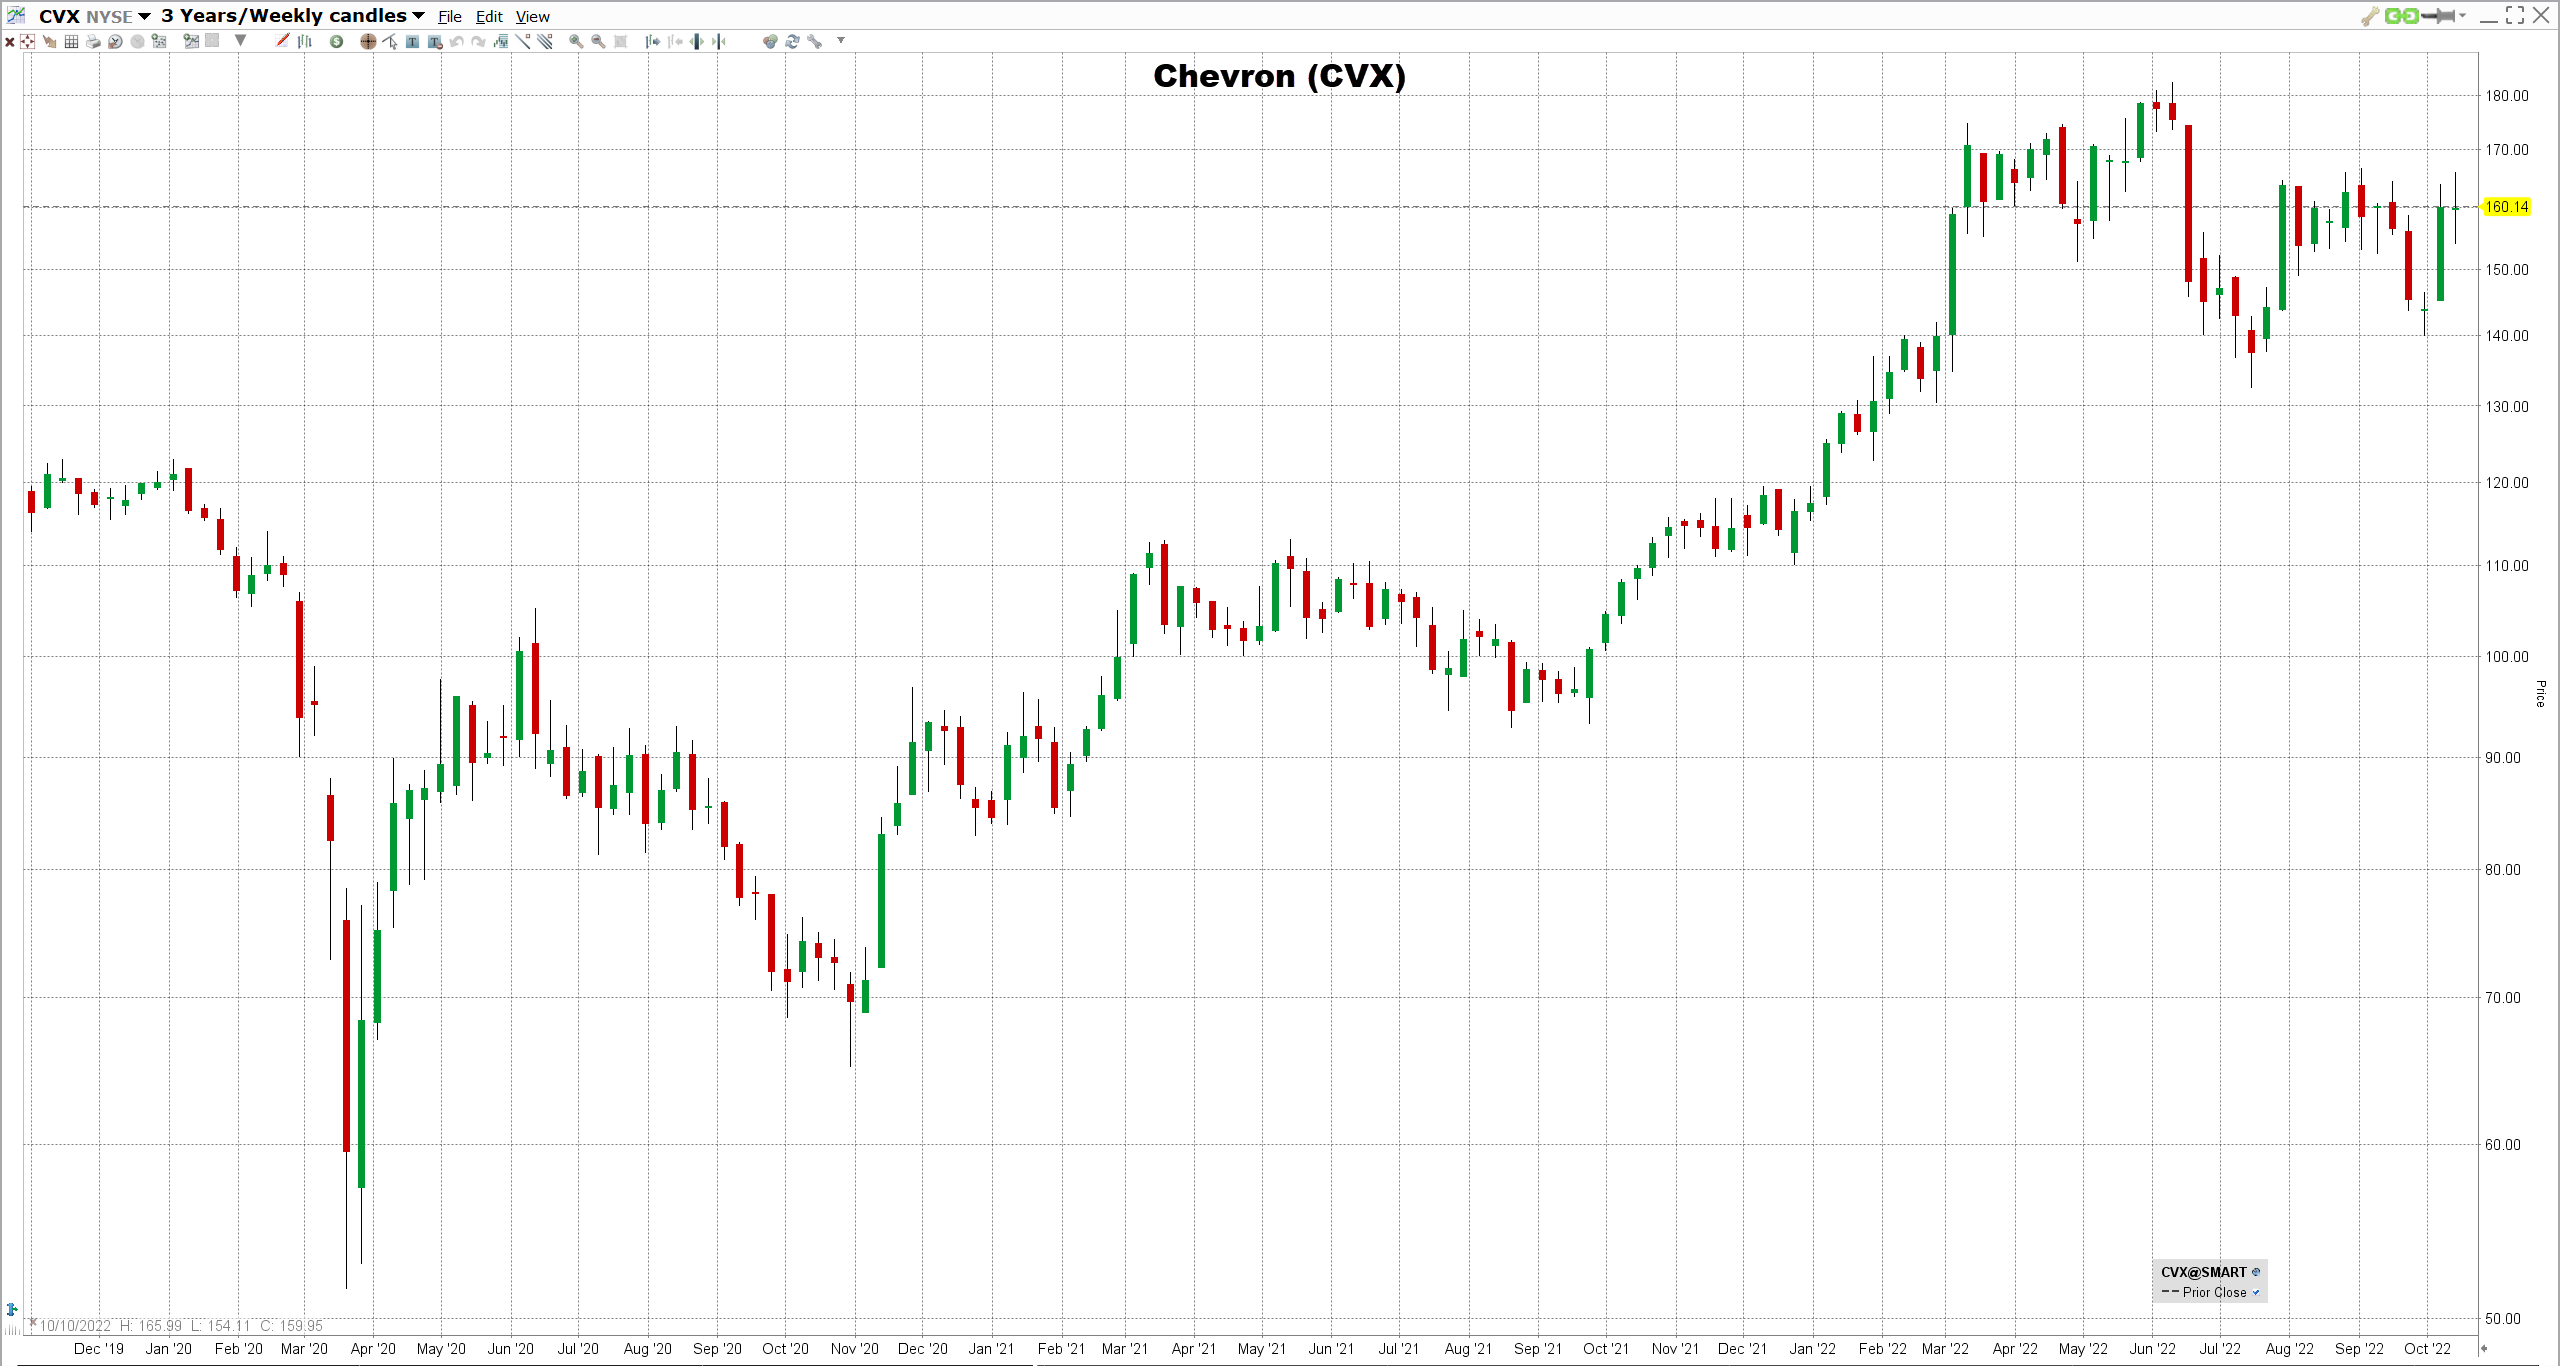Remove text annotation with T-minus icon
This screenshot has width=2560, height=1366.
coord(434,42)
